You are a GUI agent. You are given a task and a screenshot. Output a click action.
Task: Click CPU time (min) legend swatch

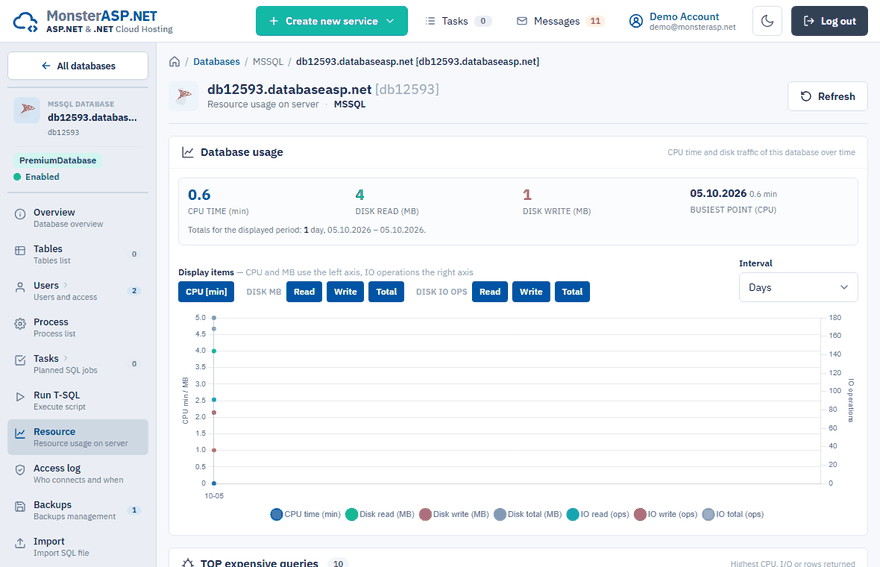pos(277,514)
